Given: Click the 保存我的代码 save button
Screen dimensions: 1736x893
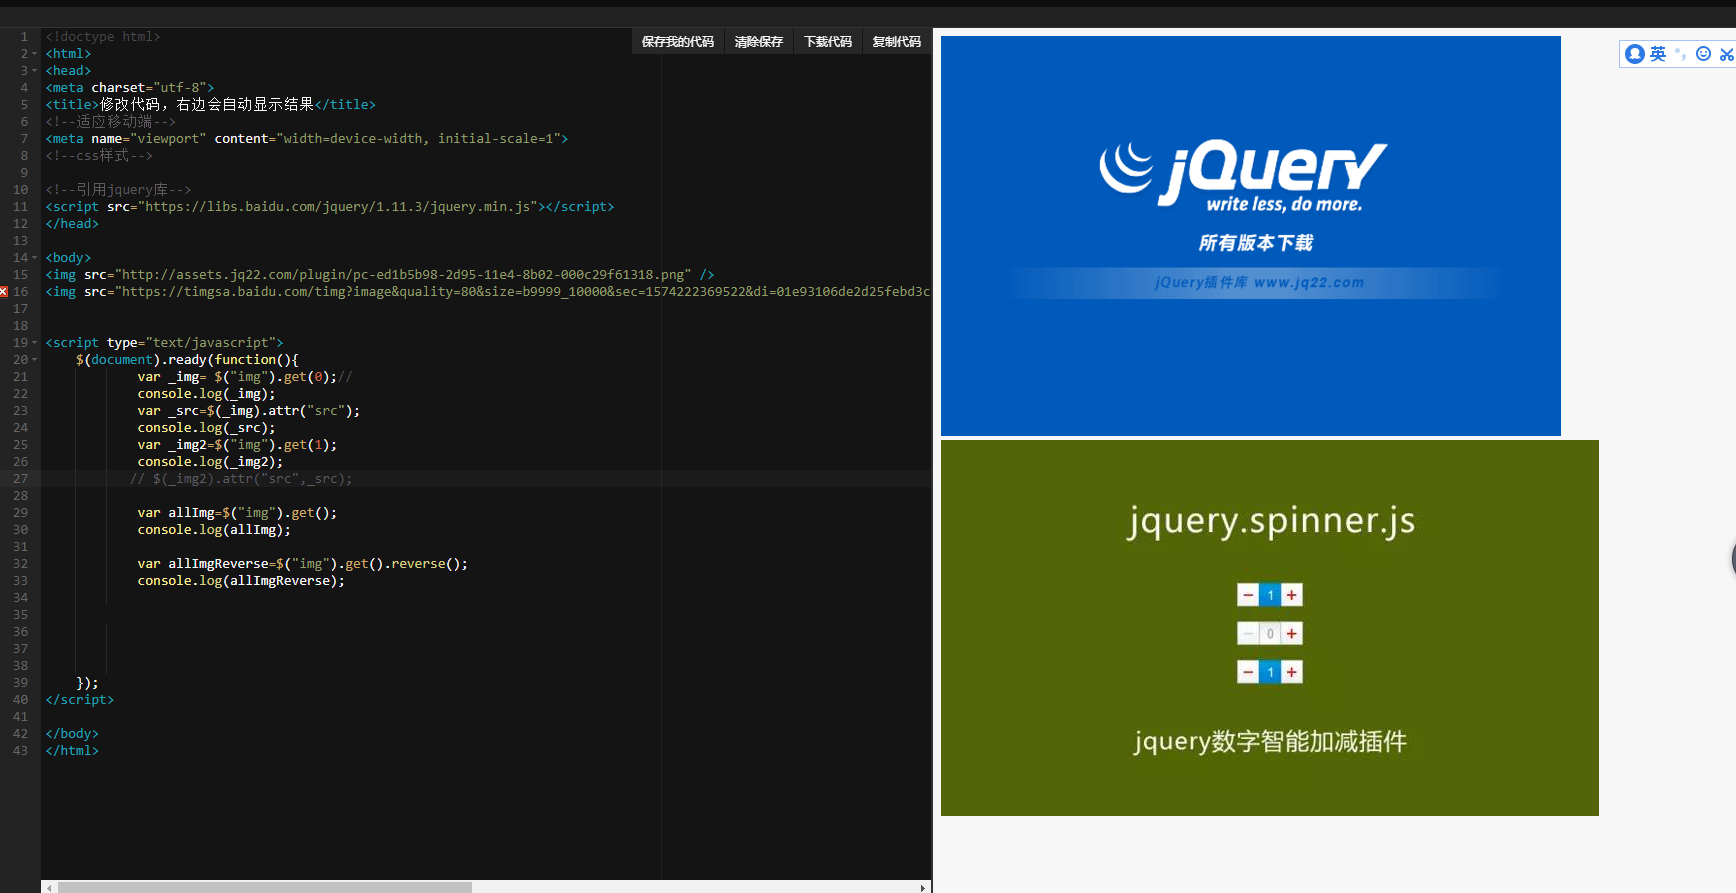Looking at the screenshot, I should click(x=677, y=42).
